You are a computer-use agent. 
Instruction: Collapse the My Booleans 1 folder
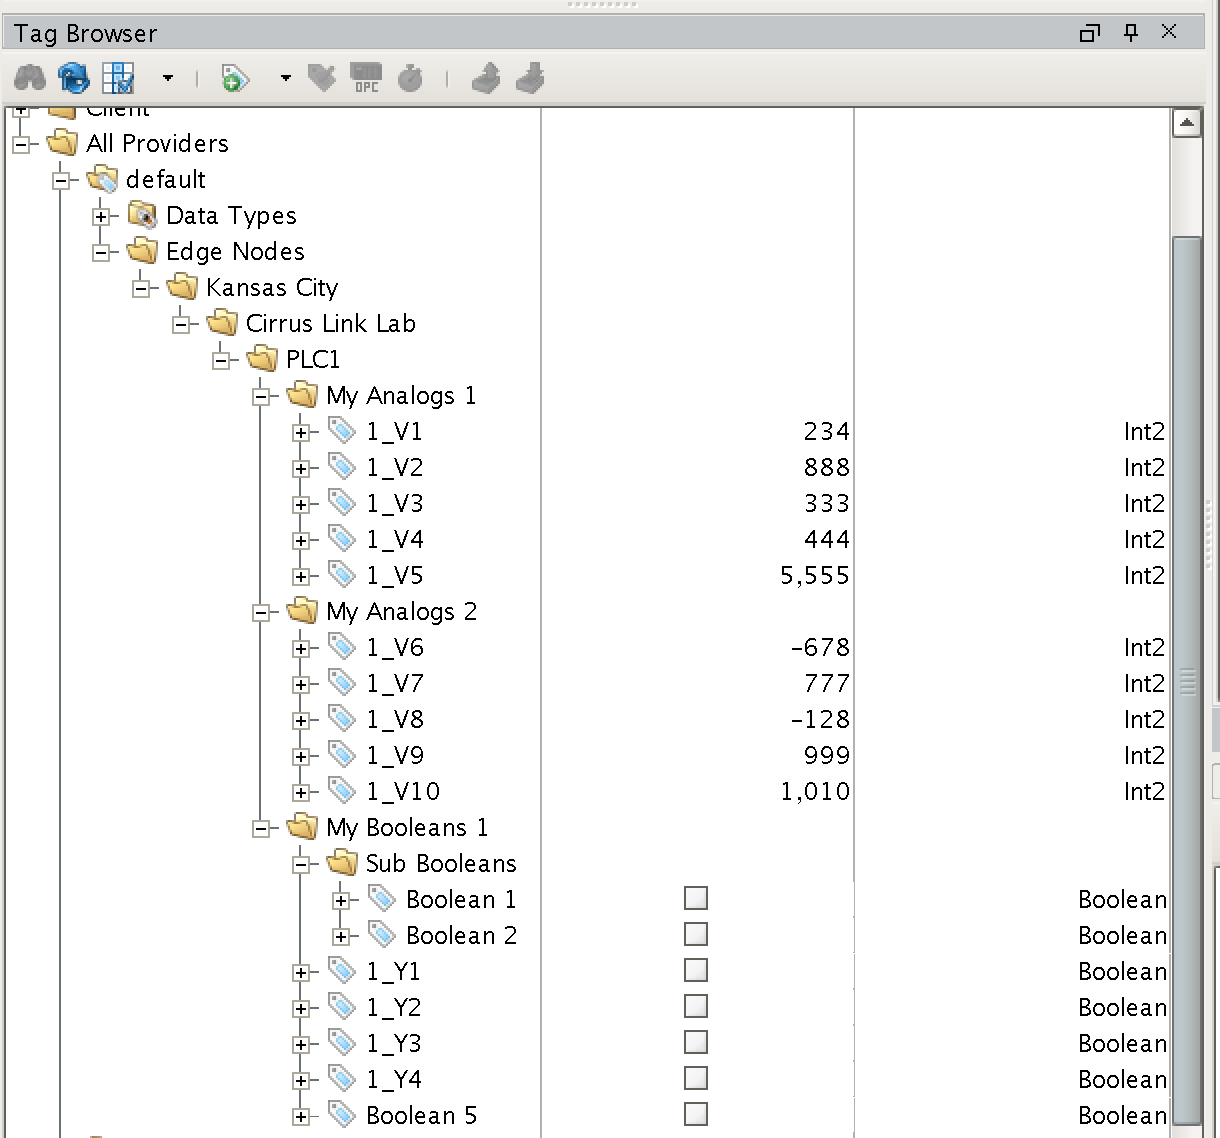[261, 829]
